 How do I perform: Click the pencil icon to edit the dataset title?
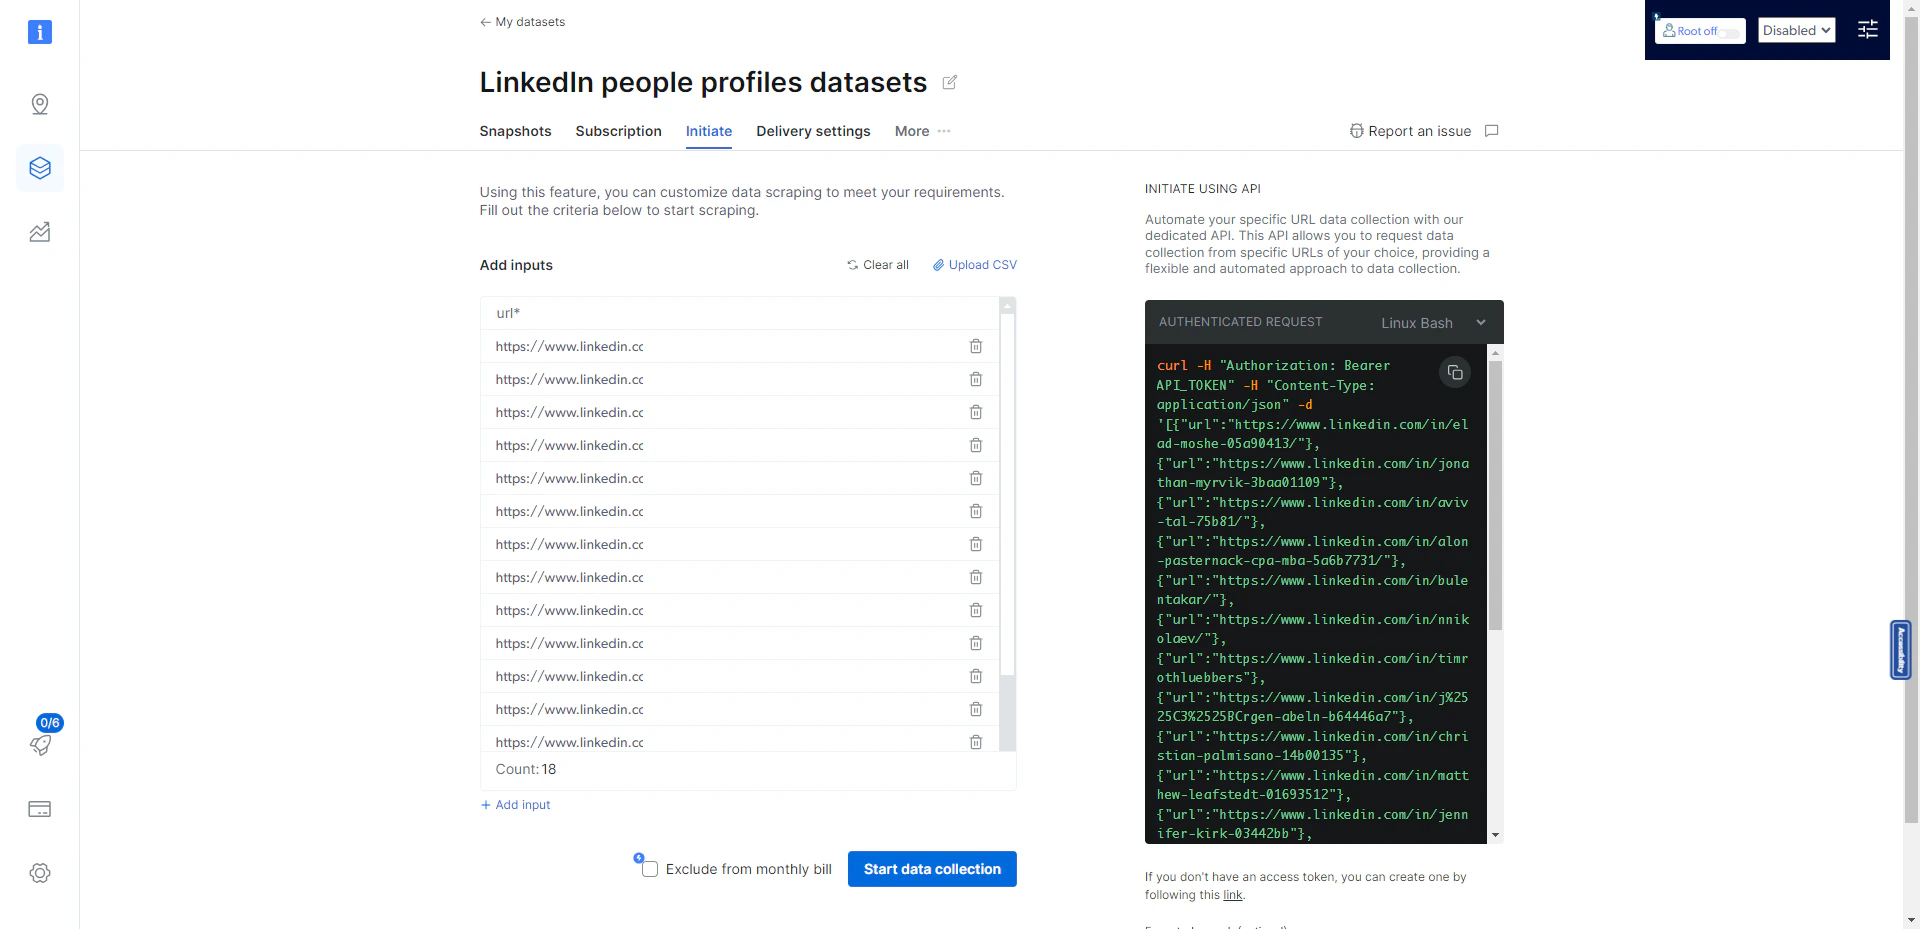(950, 82)
